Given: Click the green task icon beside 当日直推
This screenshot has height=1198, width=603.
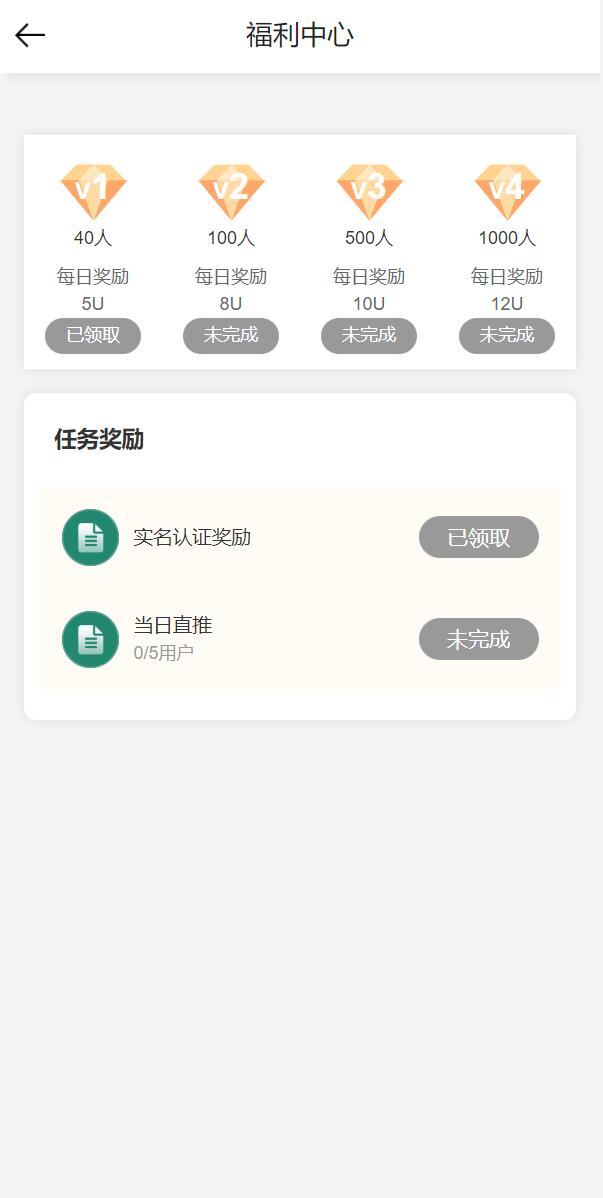Looking at the screenshot, I should (x=91, y=639).
